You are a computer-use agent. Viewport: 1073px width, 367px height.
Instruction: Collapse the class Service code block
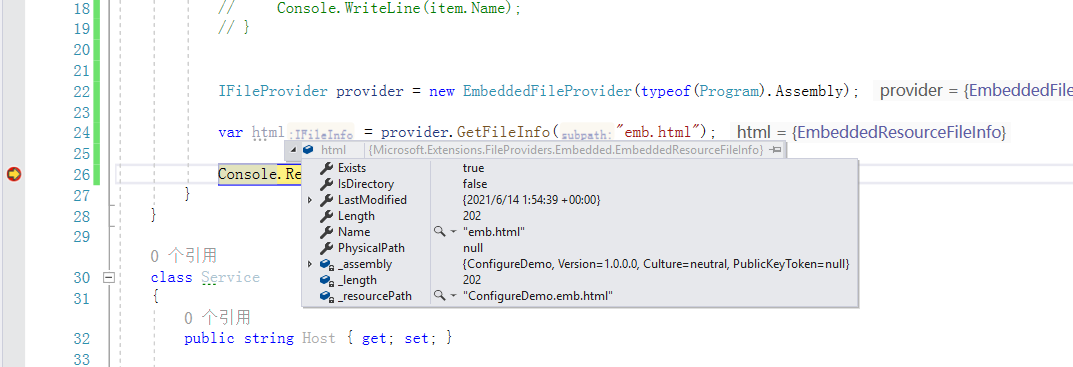coord(108,277)
